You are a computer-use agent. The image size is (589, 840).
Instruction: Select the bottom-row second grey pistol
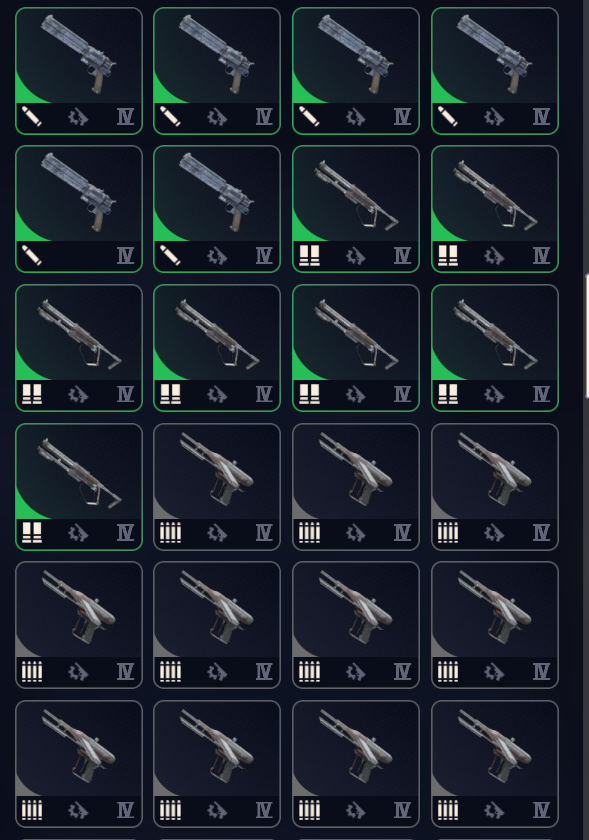point(217,763)
